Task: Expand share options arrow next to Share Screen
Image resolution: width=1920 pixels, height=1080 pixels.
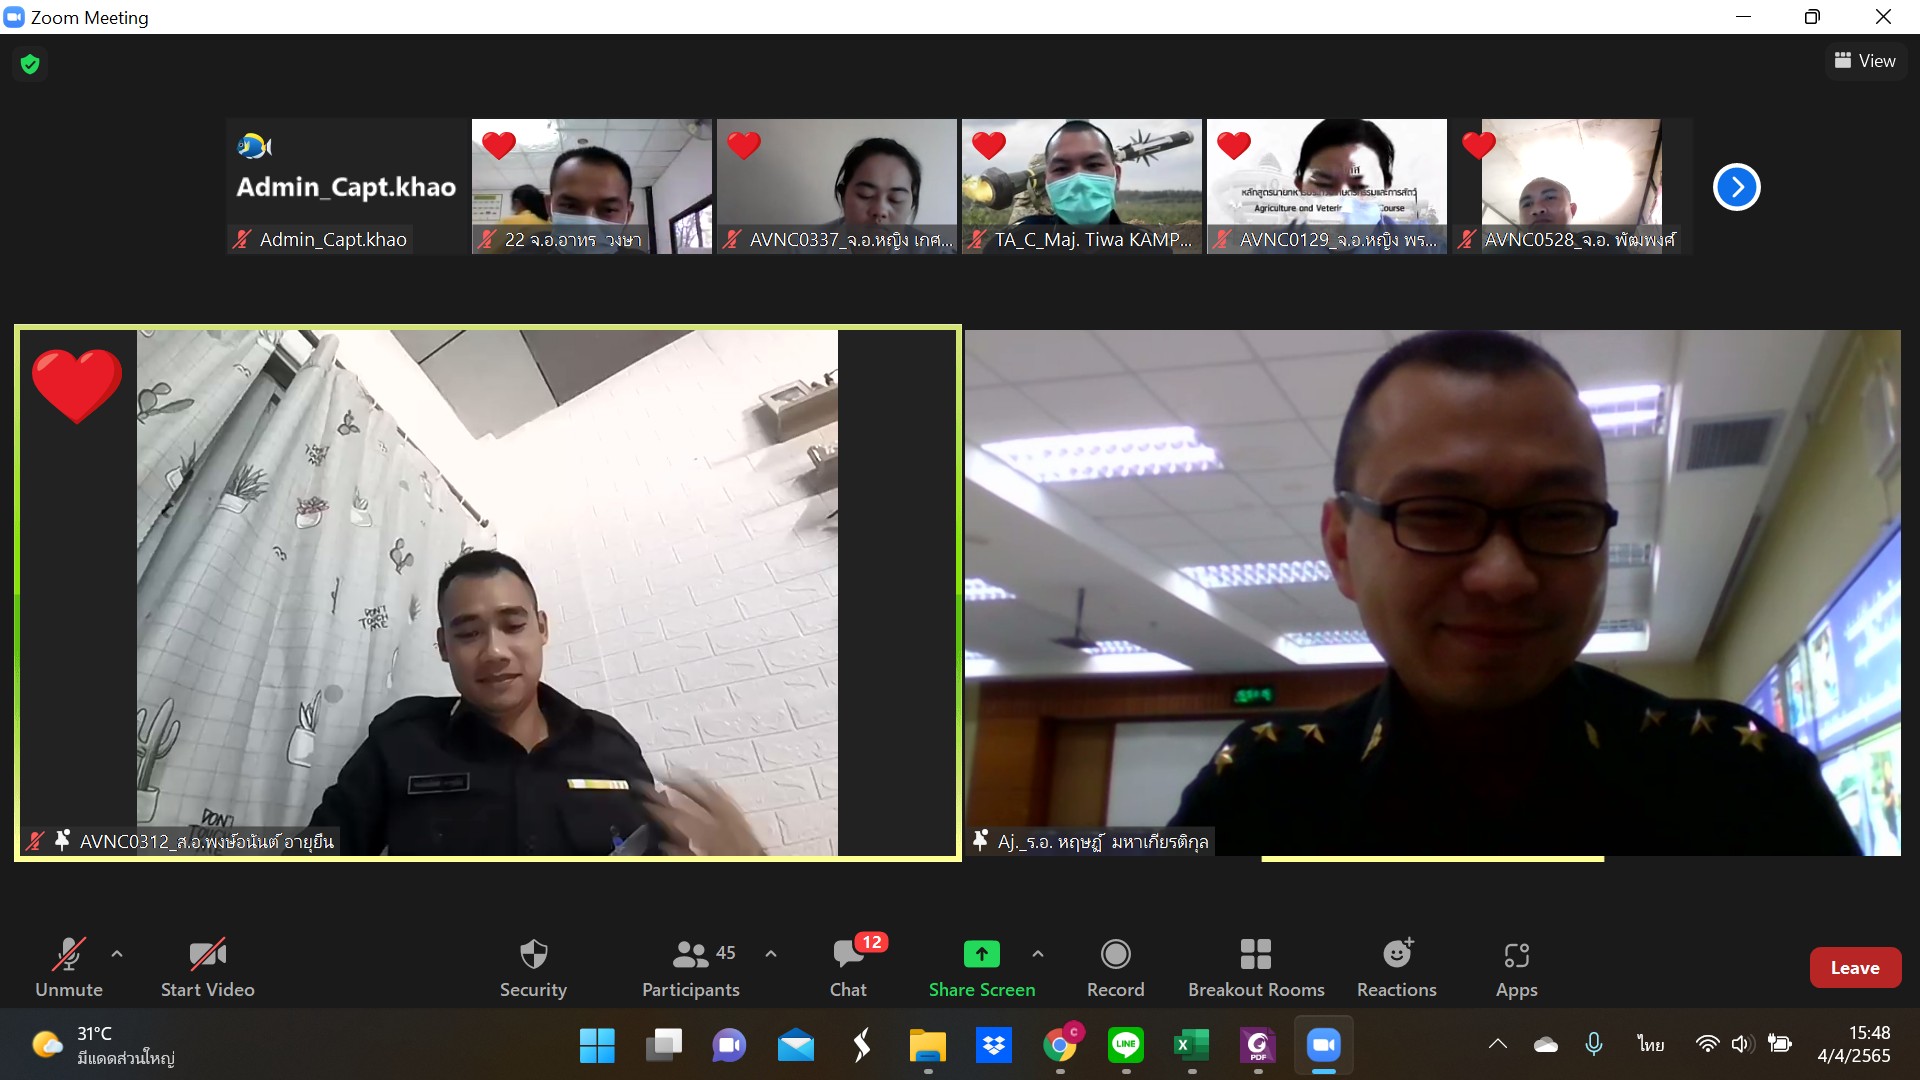Action: pos(1038,954)
